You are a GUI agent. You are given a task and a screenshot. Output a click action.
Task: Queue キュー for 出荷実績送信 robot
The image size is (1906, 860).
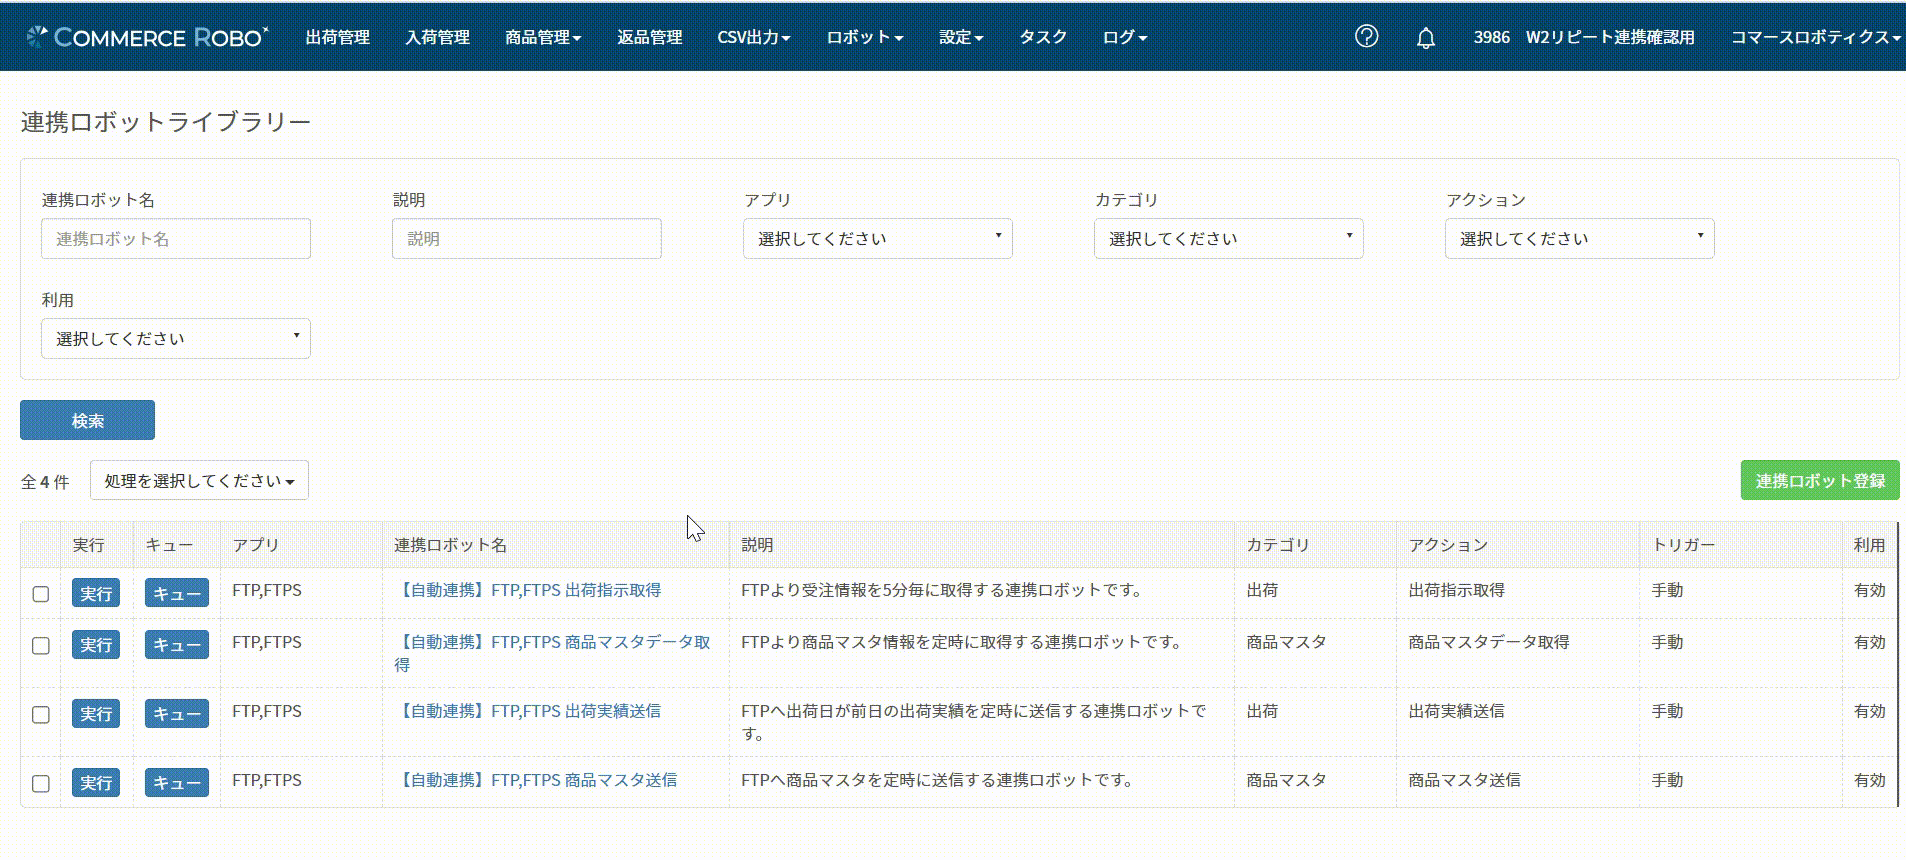coord(177,714)
